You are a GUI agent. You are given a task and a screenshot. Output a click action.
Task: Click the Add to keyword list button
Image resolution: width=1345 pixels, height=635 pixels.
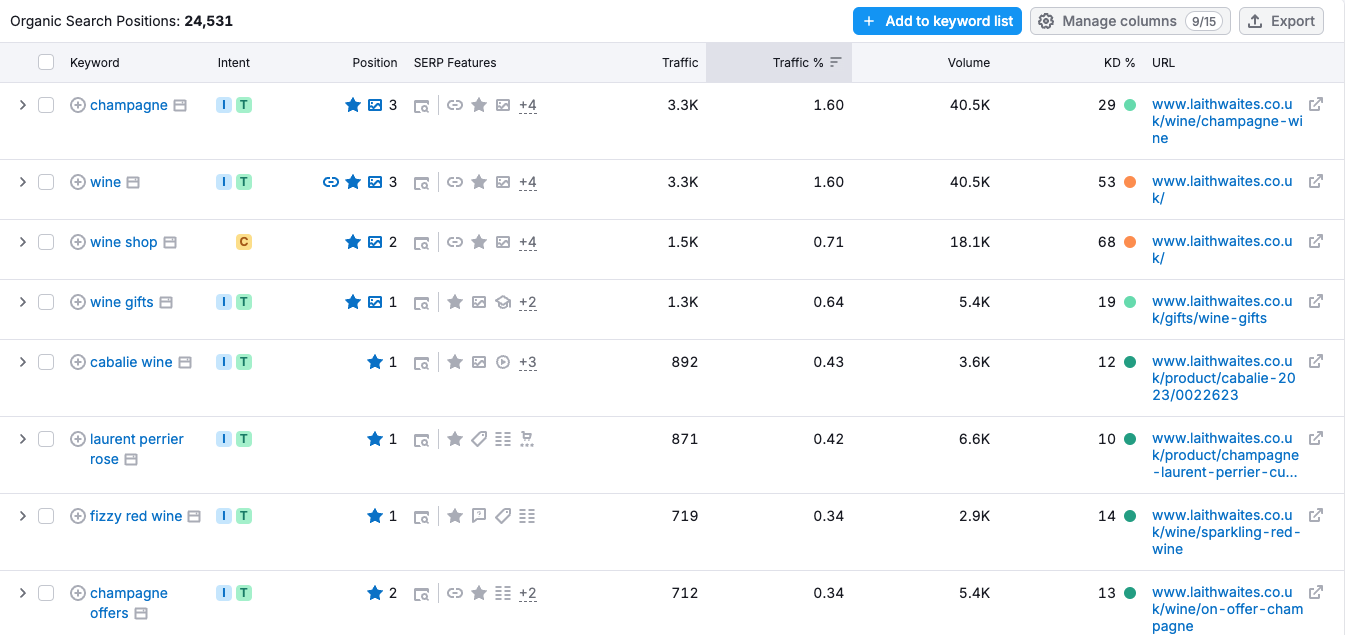click(937, 20)
